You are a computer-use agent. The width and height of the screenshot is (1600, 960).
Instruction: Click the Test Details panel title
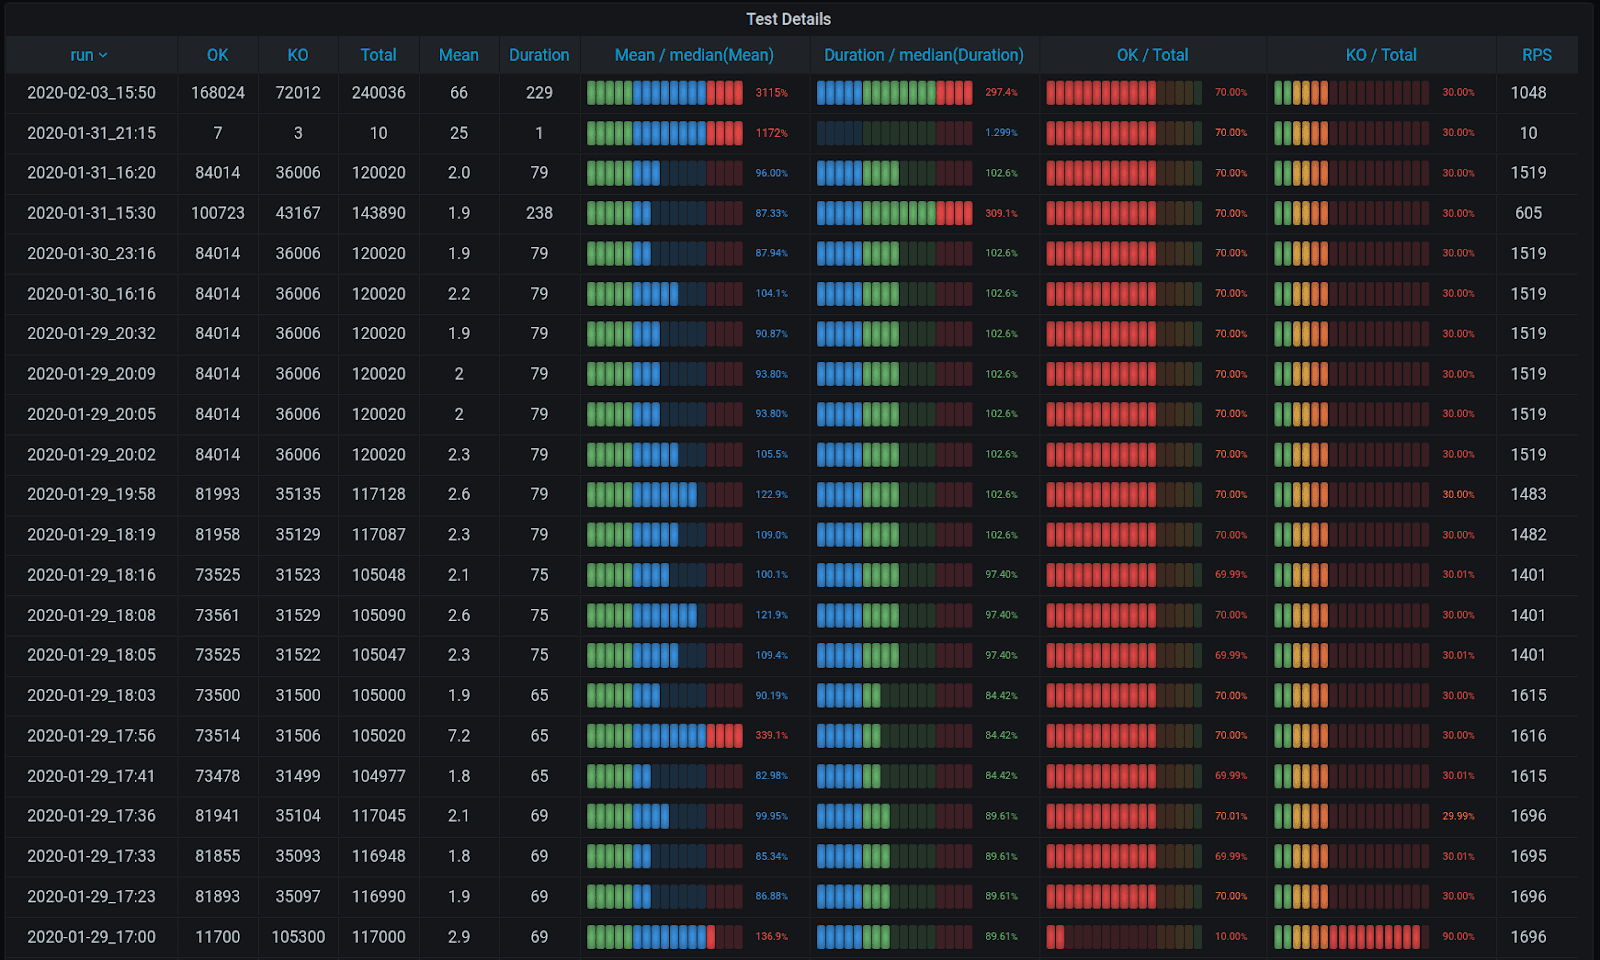pyautogui.click(x=787, y=18)
